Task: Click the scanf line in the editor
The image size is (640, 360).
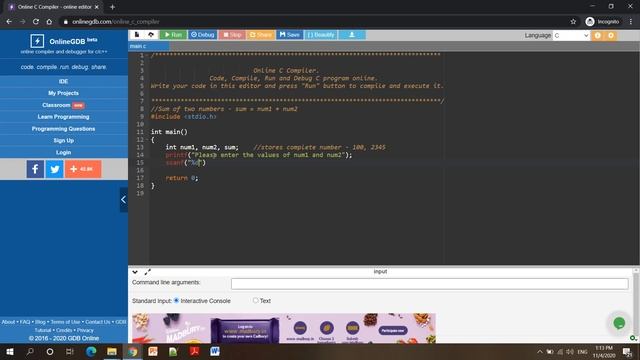Action: click(x=186, y=162)
